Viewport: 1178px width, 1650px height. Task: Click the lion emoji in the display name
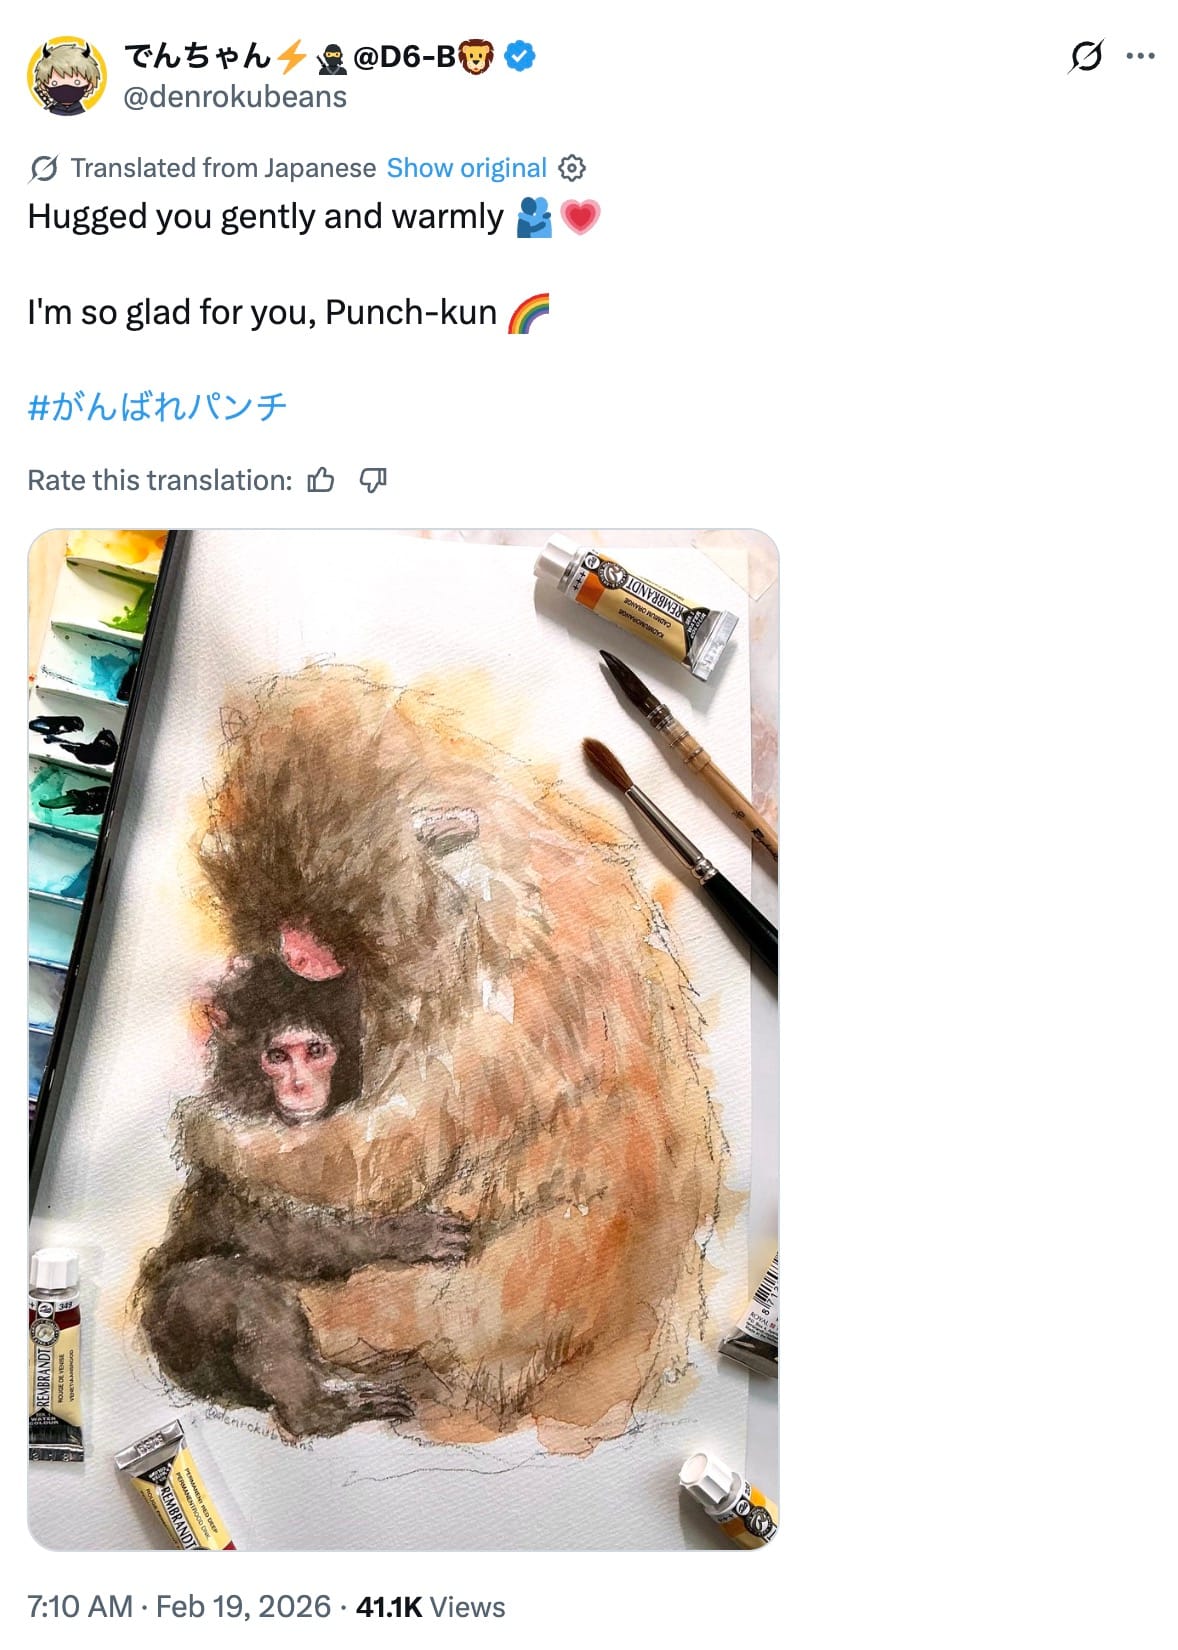(x=477, y=57)
